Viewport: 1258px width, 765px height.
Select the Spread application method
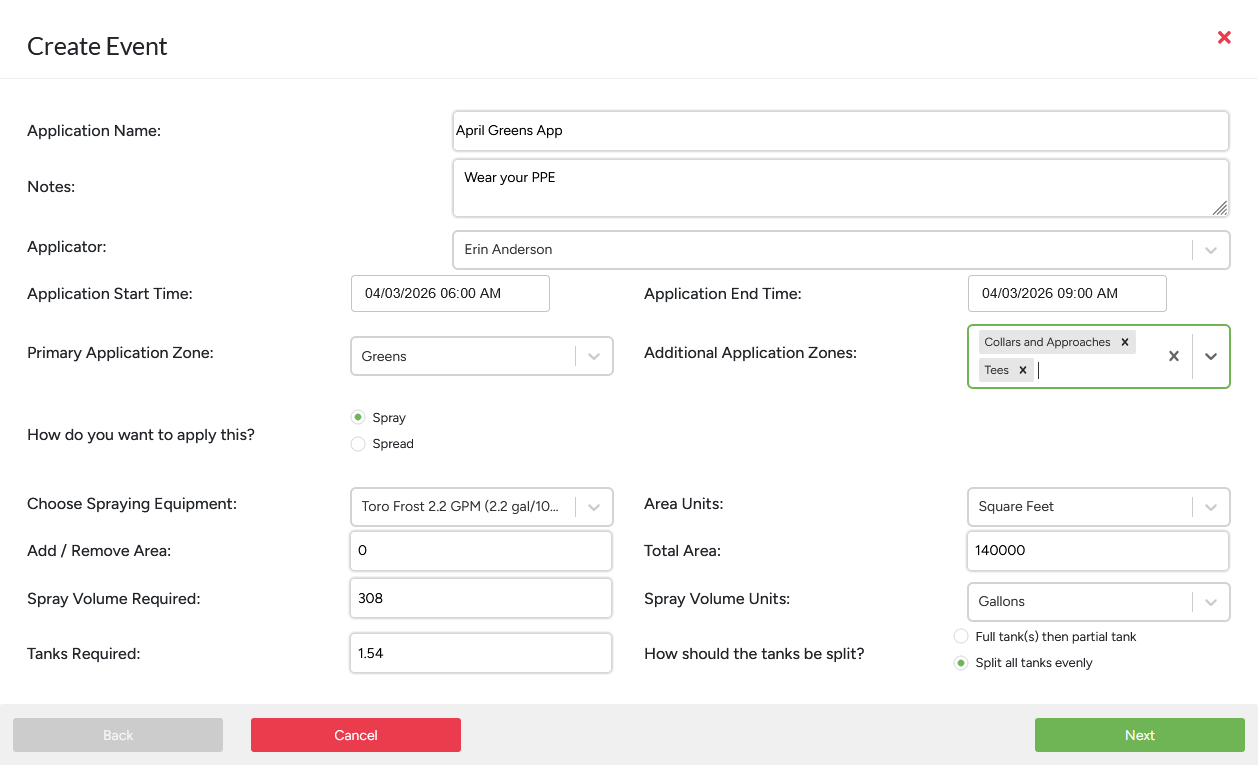(x=358, y=444)
